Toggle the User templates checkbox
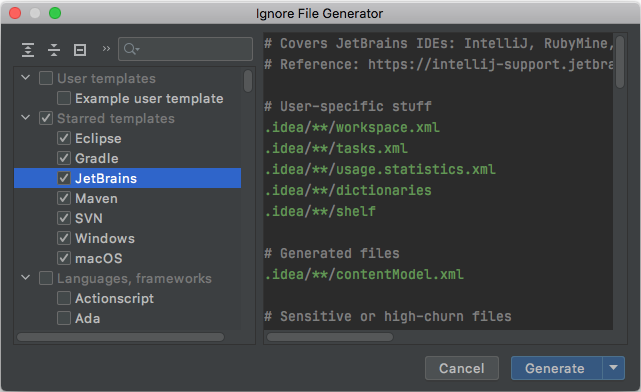This screenshot has width=641, height=392. [x=46, y=78]
